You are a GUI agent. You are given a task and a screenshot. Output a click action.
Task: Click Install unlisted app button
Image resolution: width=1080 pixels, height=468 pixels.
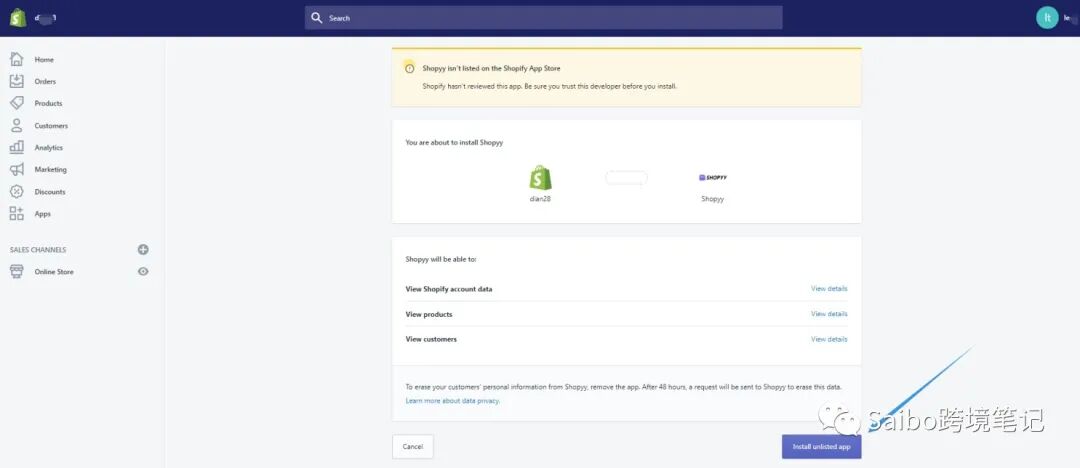[821, 447]
